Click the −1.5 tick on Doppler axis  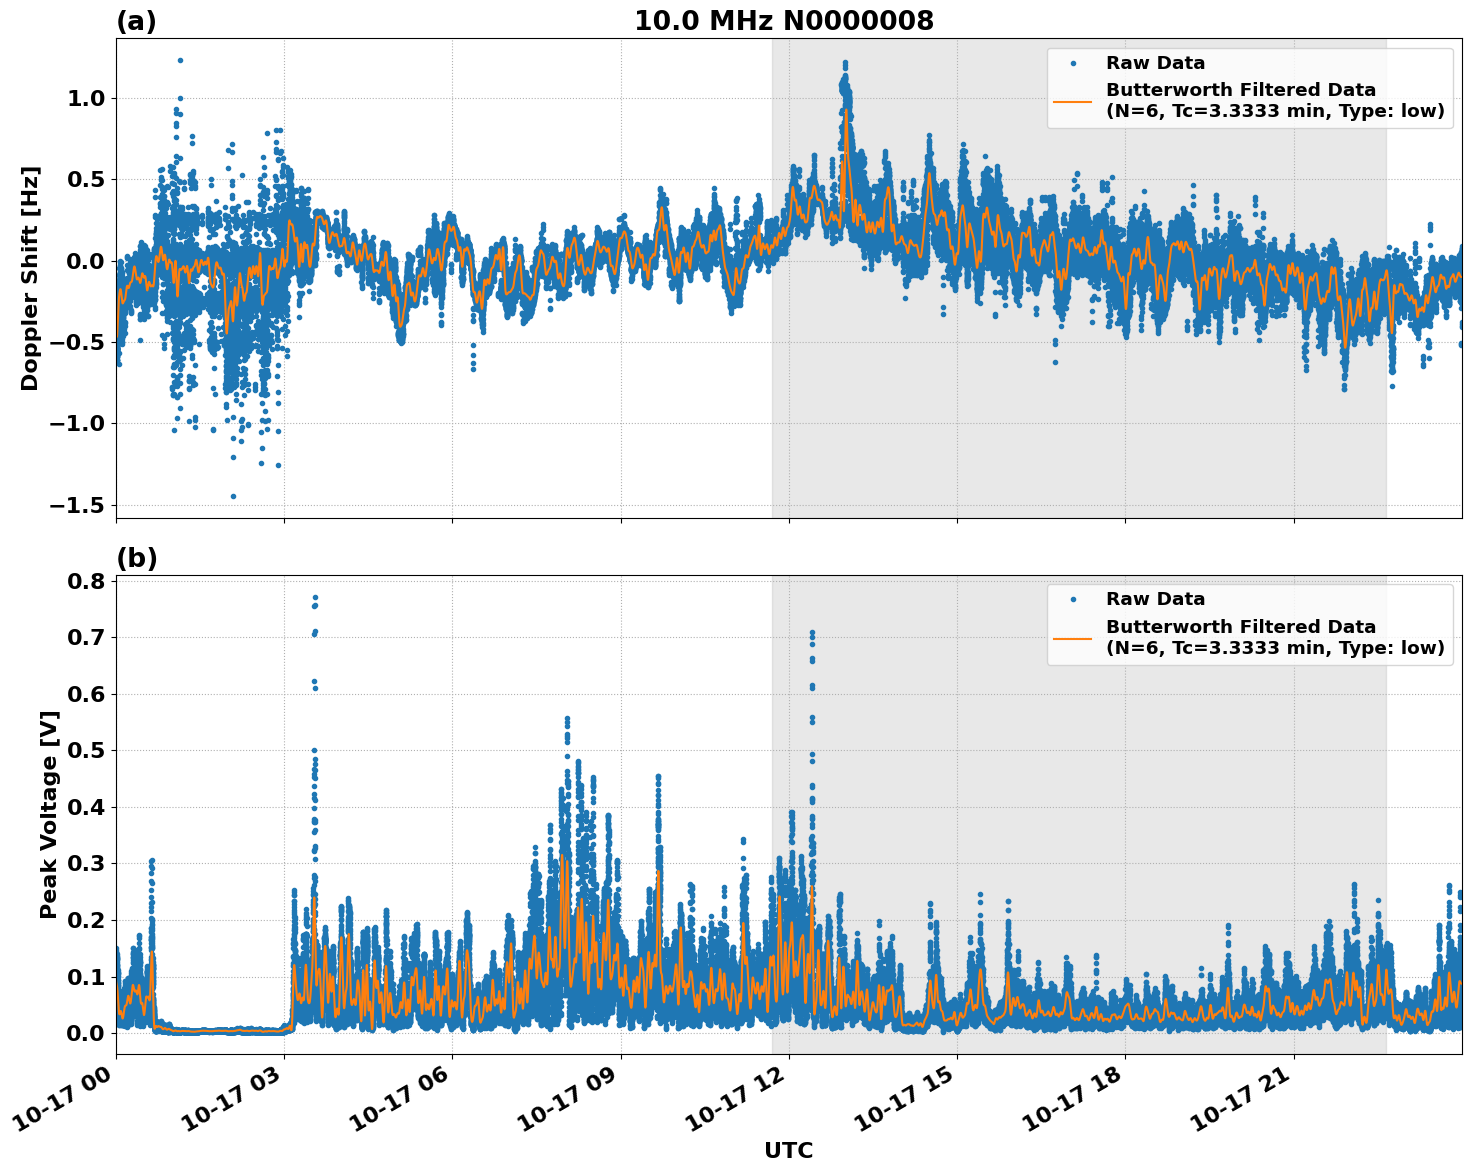tap(76, 505)
